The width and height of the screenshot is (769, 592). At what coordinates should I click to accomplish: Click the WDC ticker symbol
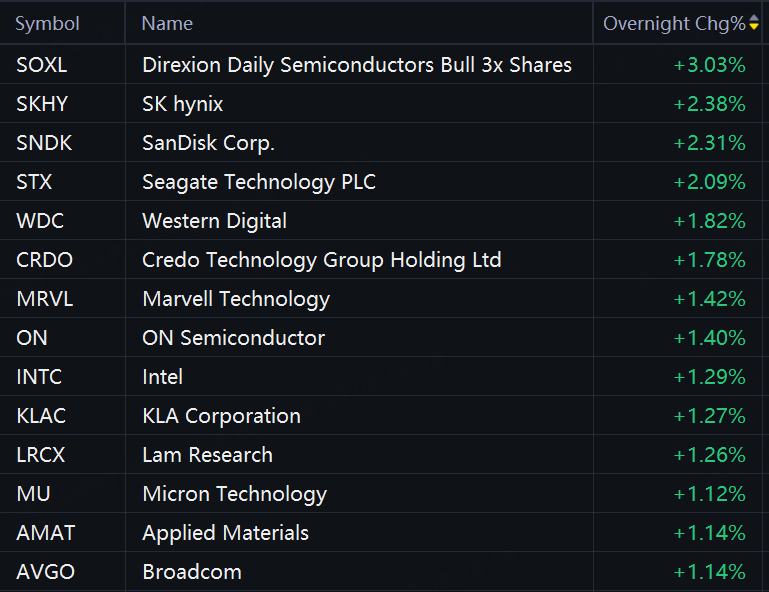(40, 221)
